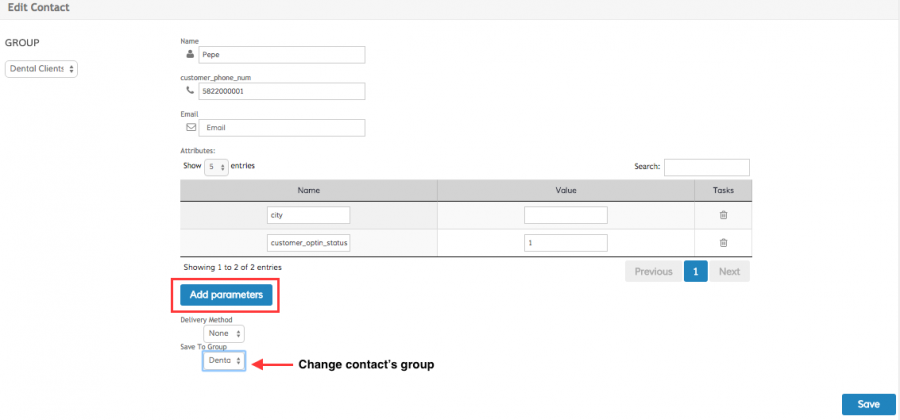Click the phone icon beside phone number
Viewport: 900px width, 420px height.
click(x=190, y=91)
